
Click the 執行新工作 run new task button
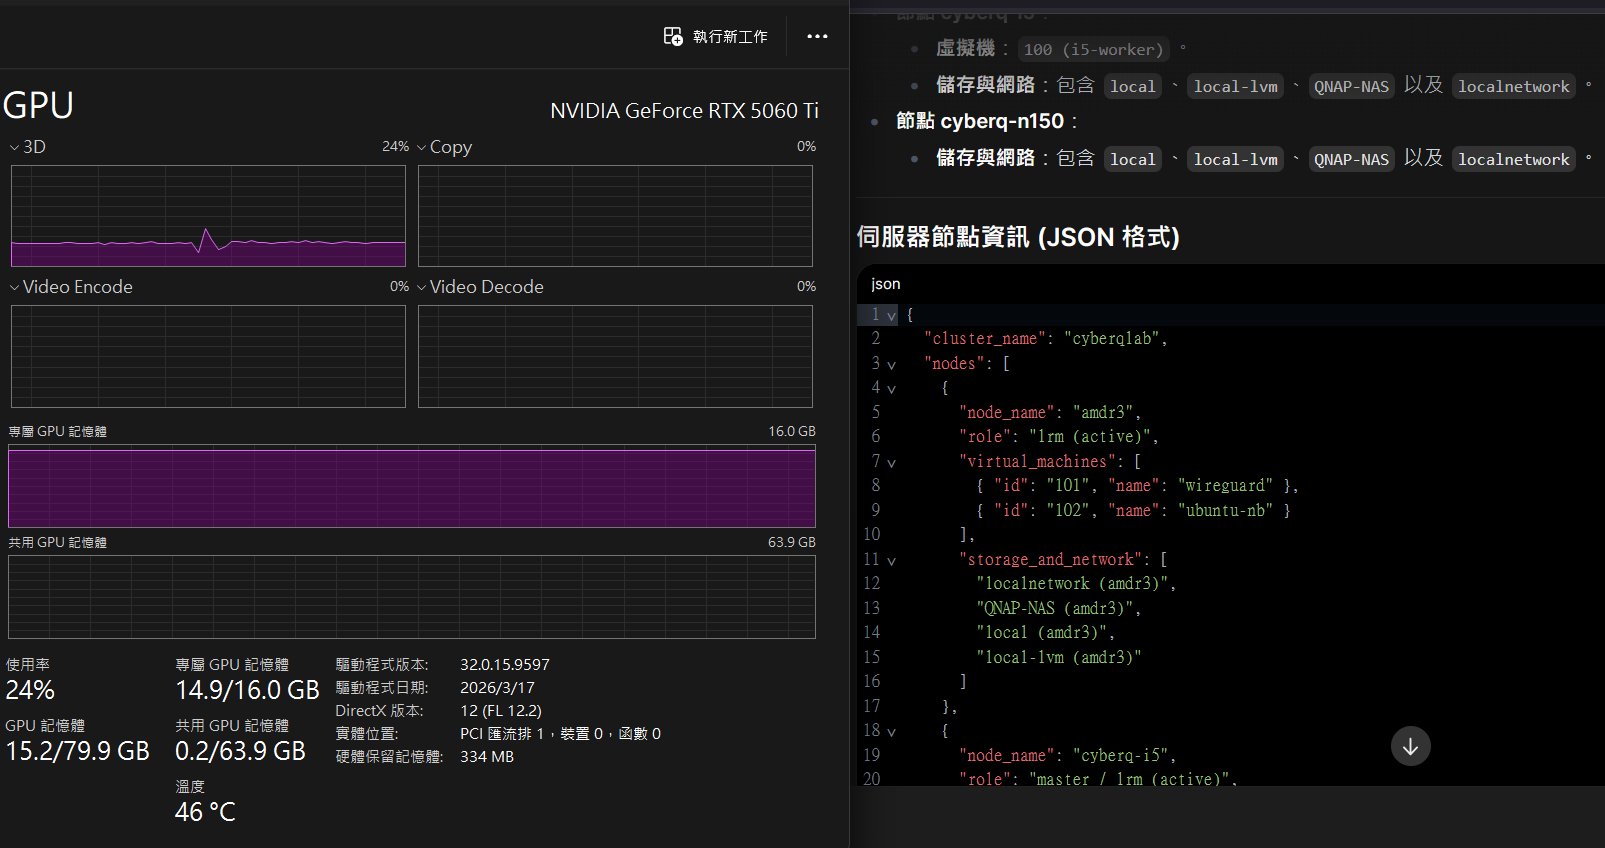(x=716, y=36)
